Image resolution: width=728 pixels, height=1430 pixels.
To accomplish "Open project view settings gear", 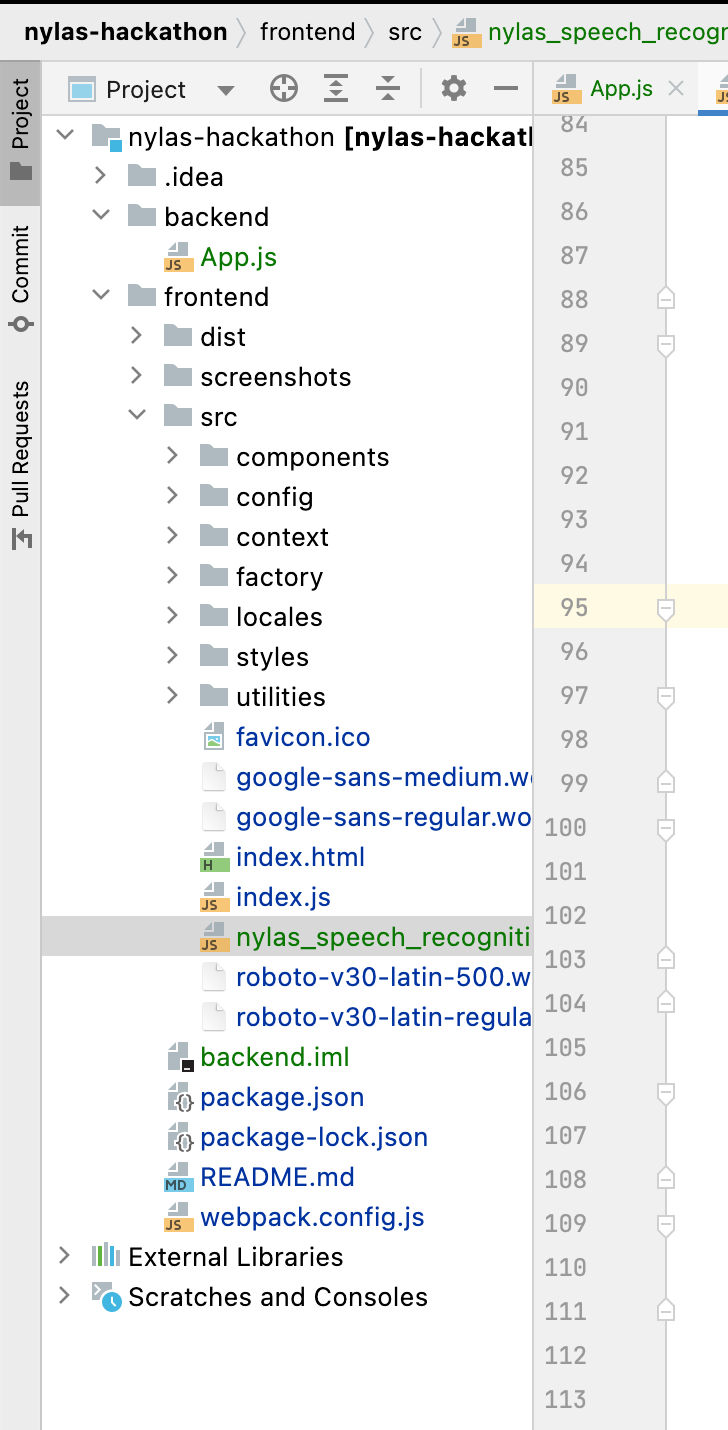I will 454,89.
